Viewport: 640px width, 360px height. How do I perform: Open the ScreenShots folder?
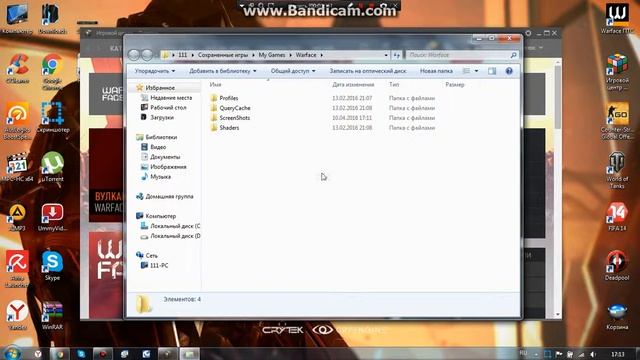234,118
